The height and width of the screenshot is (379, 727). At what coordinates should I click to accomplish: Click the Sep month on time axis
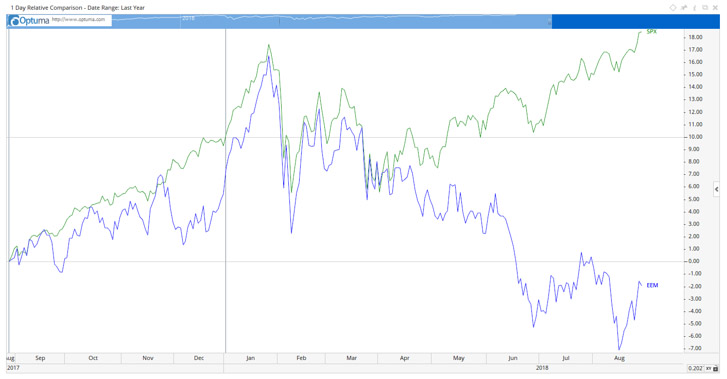click(x=40, y=358)
